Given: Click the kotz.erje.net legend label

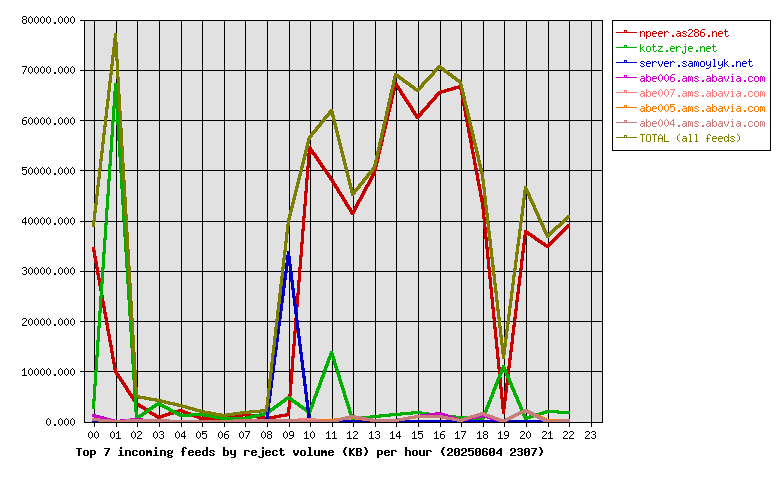Looking at the screenshot, I should pyautogui.click(x=678, y=48).
